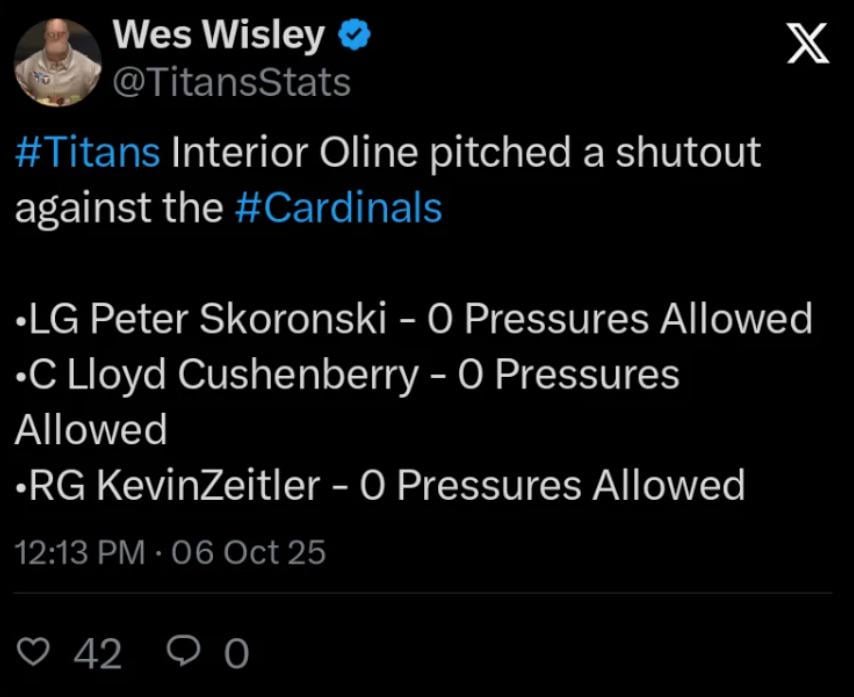Select the display name Wes Wisley

[x=218, y=32]
